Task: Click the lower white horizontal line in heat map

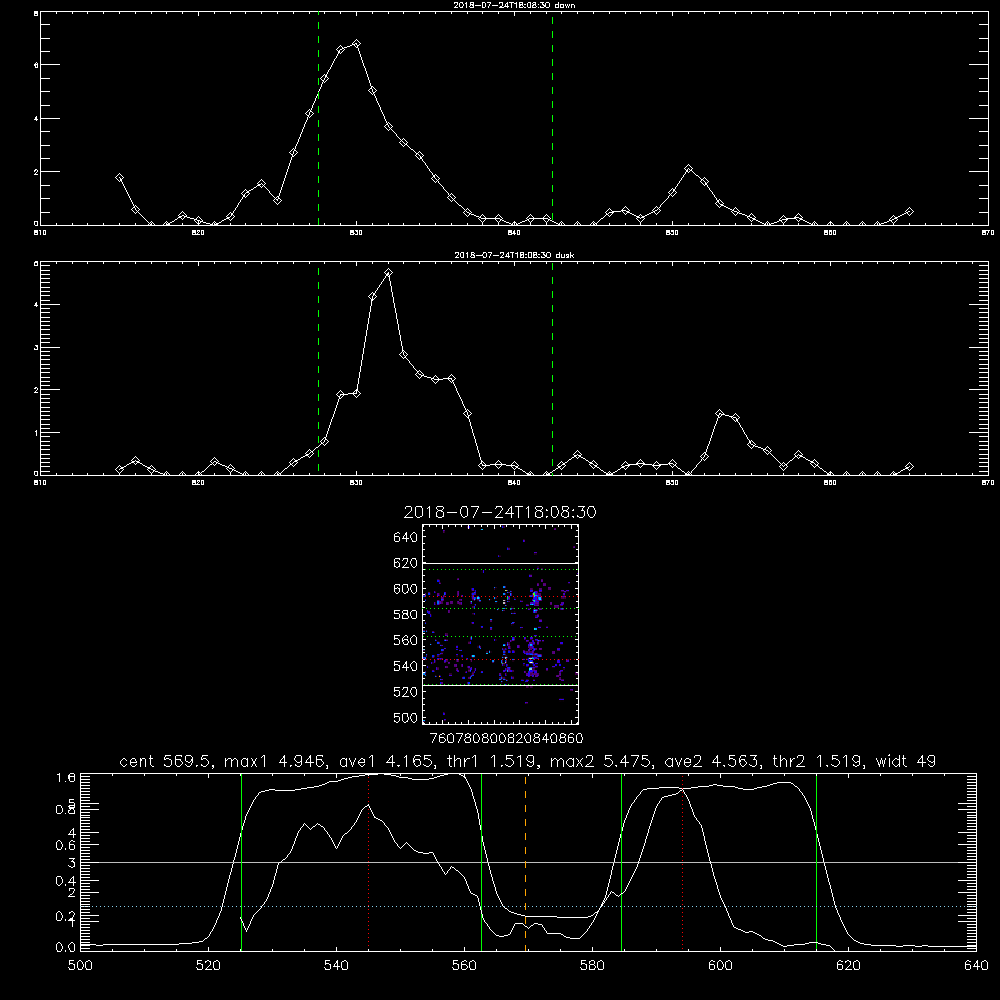Action: tap(500, 686)
